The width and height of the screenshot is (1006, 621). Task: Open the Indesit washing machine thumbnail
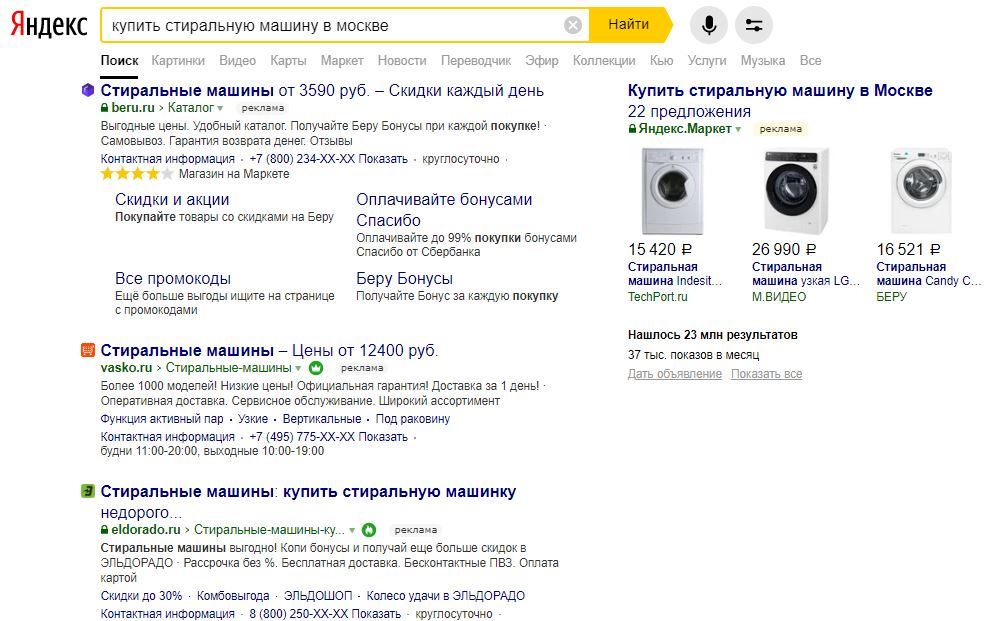[672, 191]
